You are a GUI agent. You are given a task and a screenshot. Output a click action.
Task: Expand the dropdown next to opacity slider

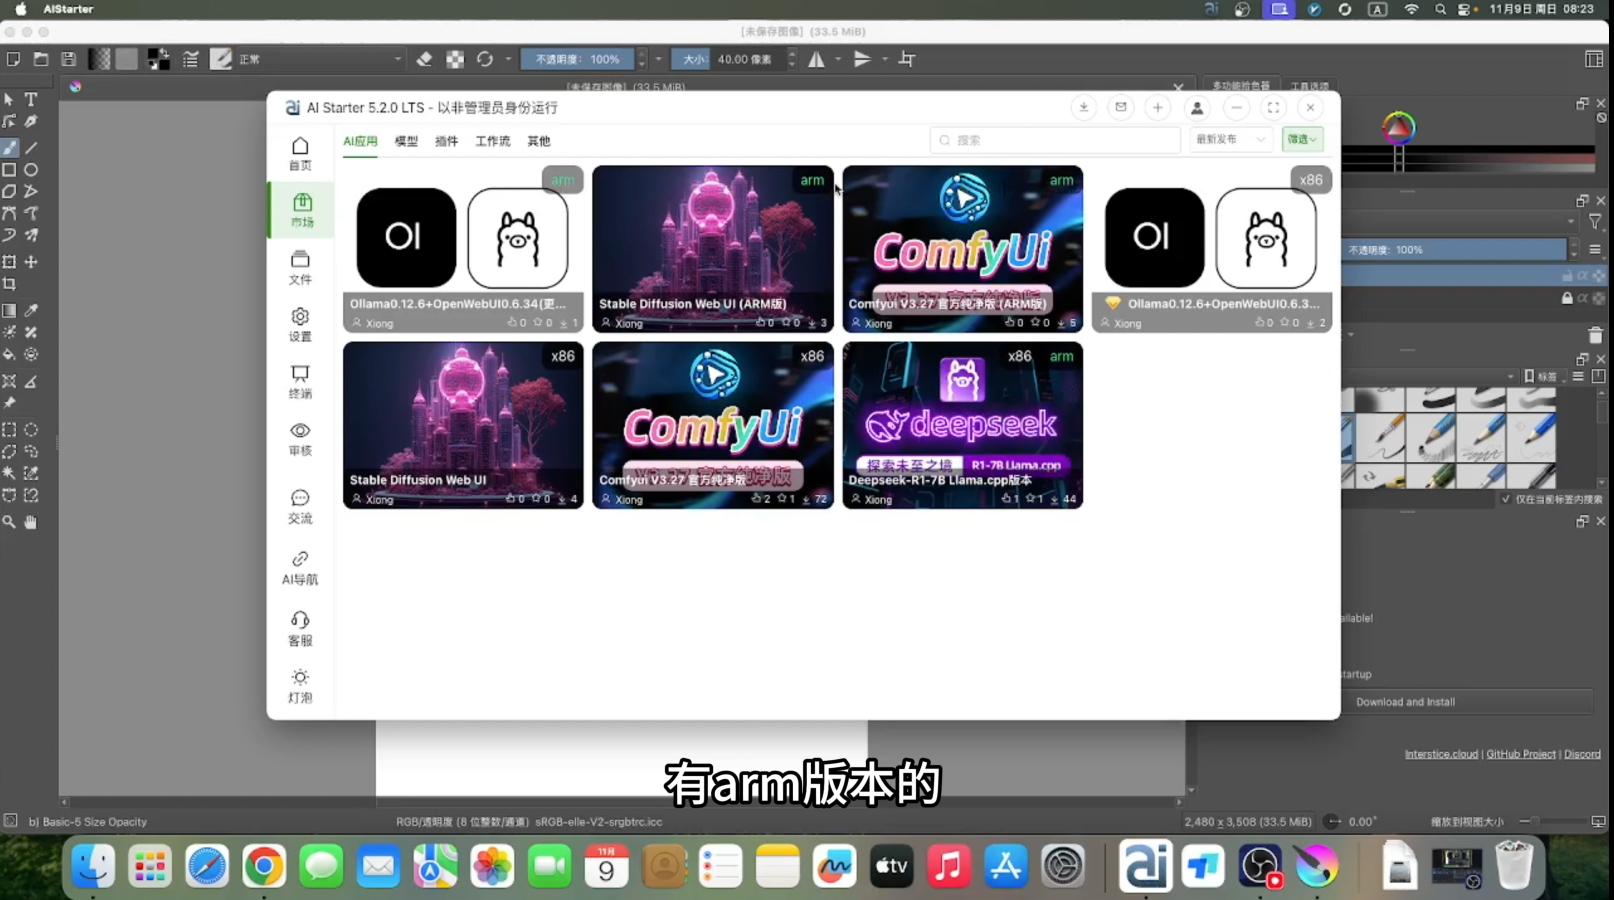pos(658,59)
